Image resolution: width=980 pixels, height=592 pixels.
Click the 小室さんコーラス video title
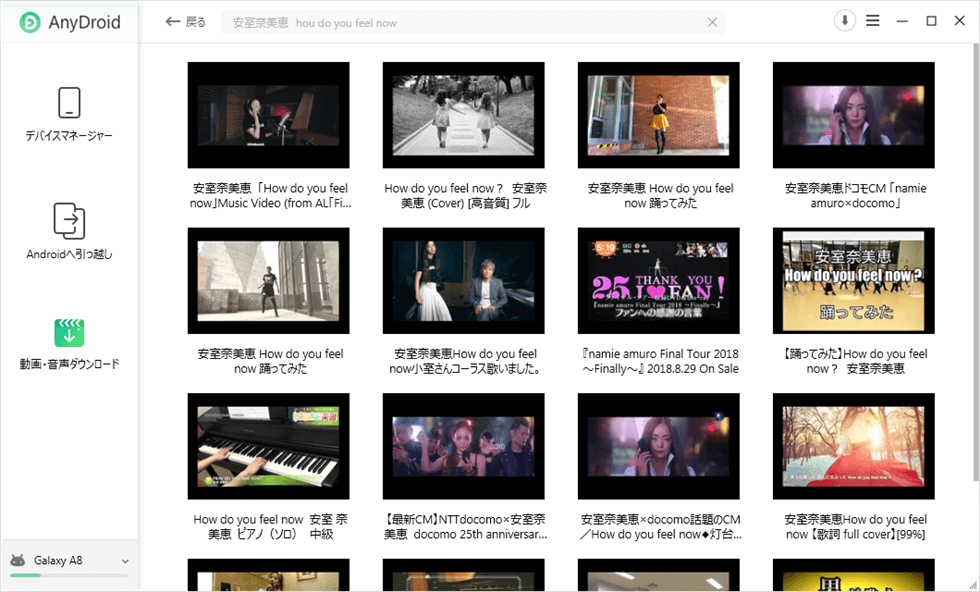coord(465,361)
